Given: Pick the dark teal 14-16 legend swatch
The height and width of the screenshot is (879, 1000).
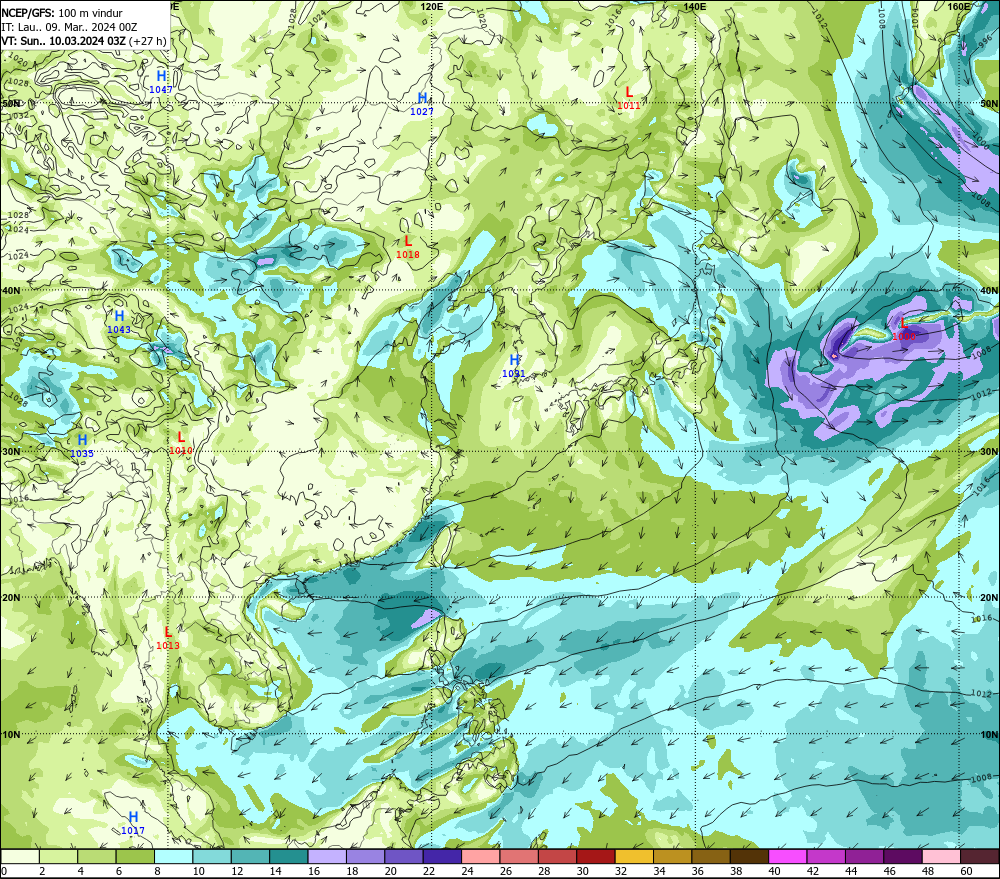Looking at the screenshot, I should coord(289,856).
